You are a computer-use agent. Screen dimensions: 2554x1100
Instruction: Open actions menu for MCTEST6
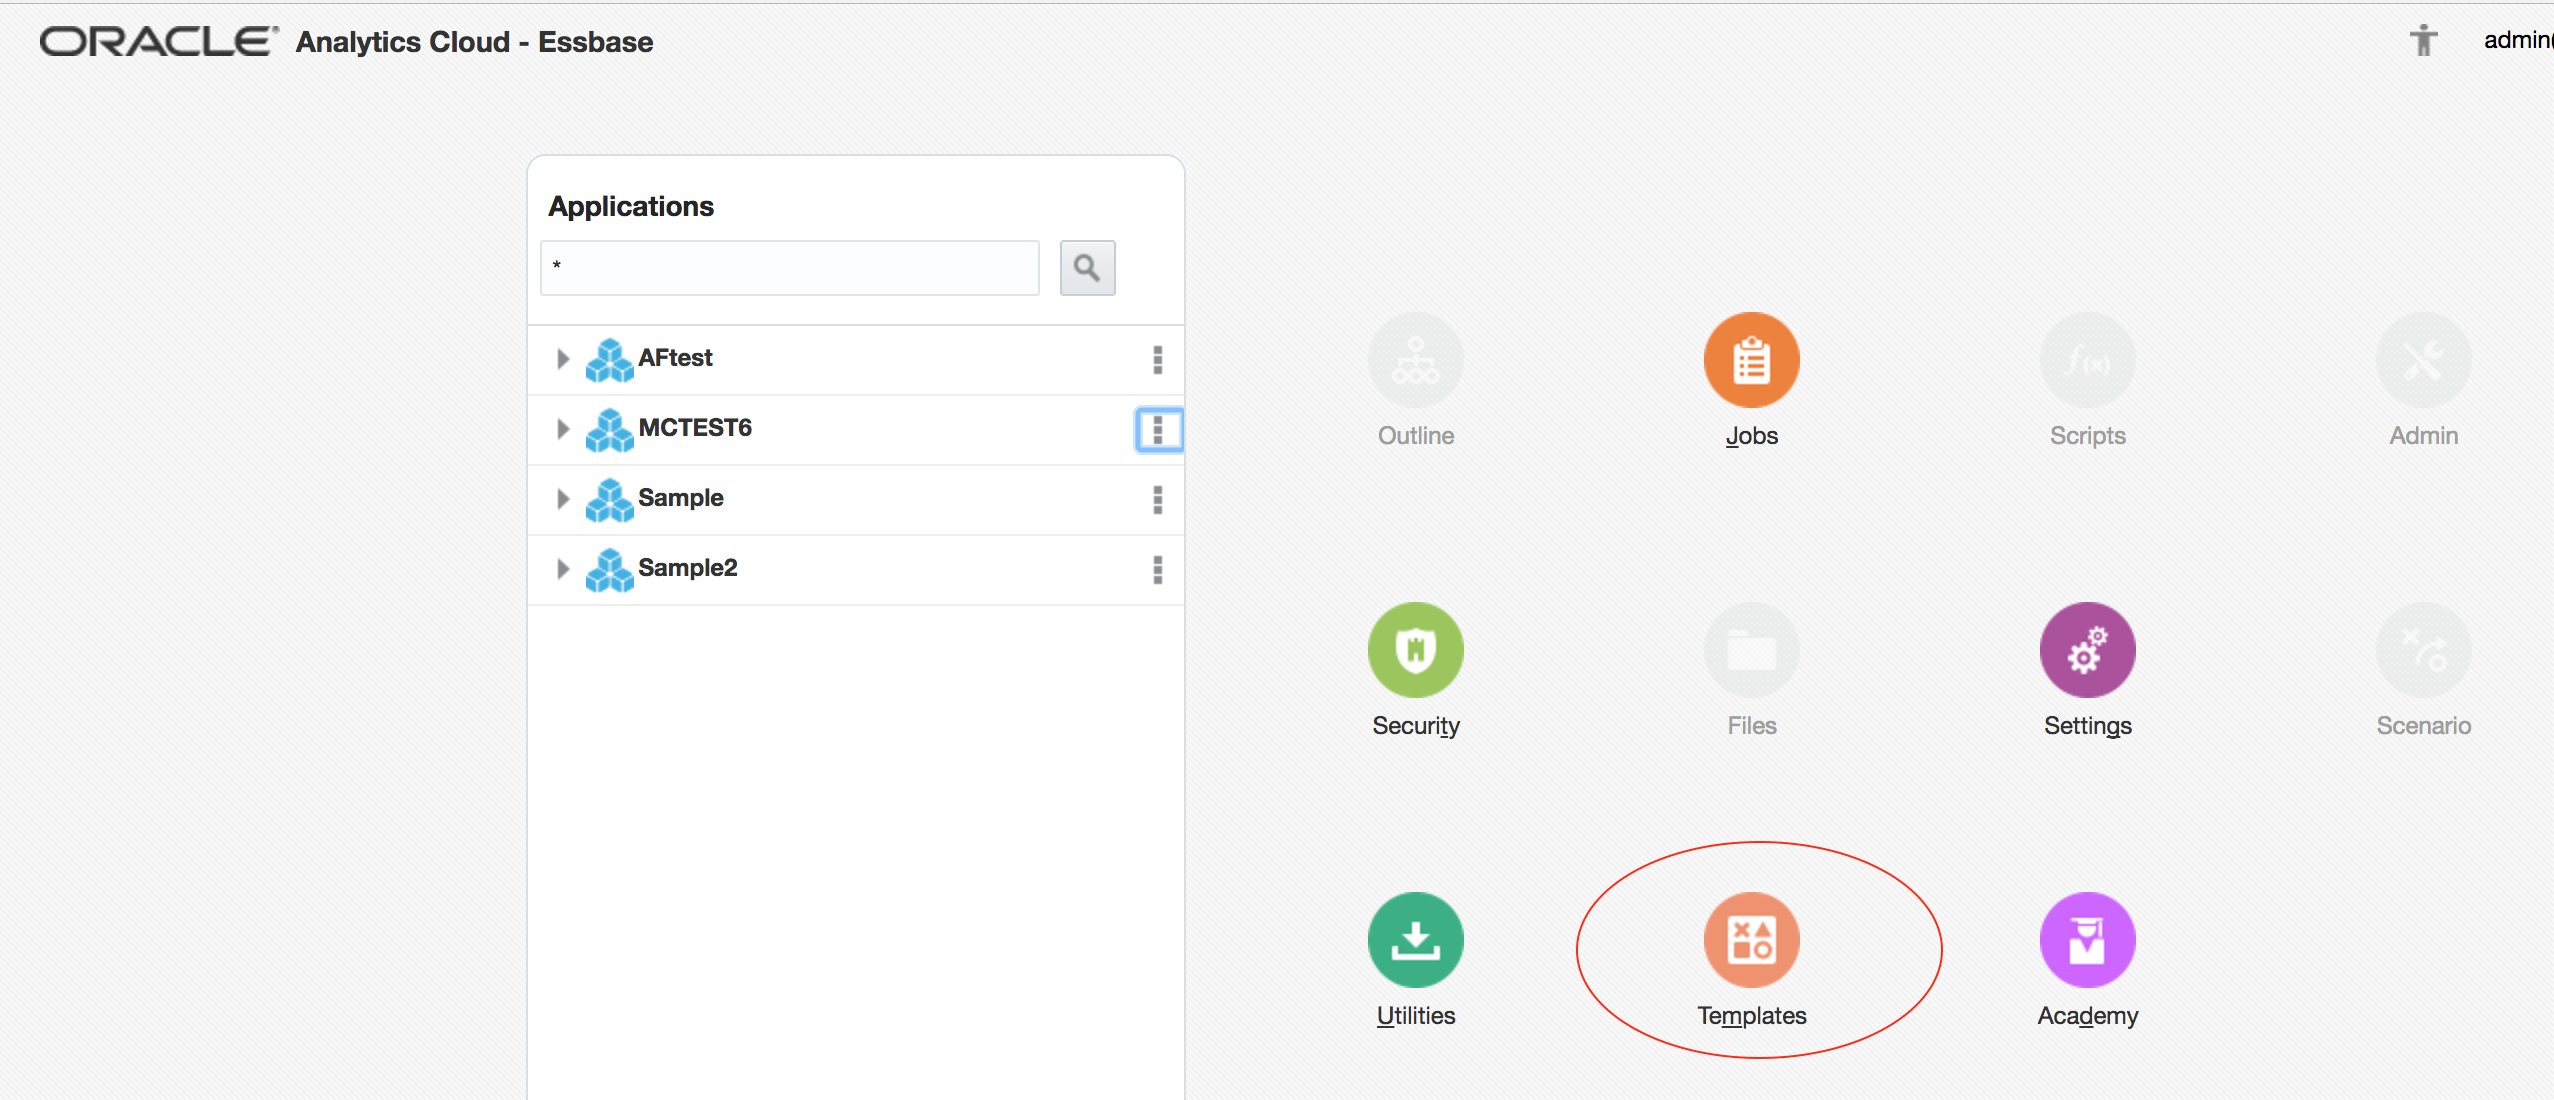tap(1158, 430)
